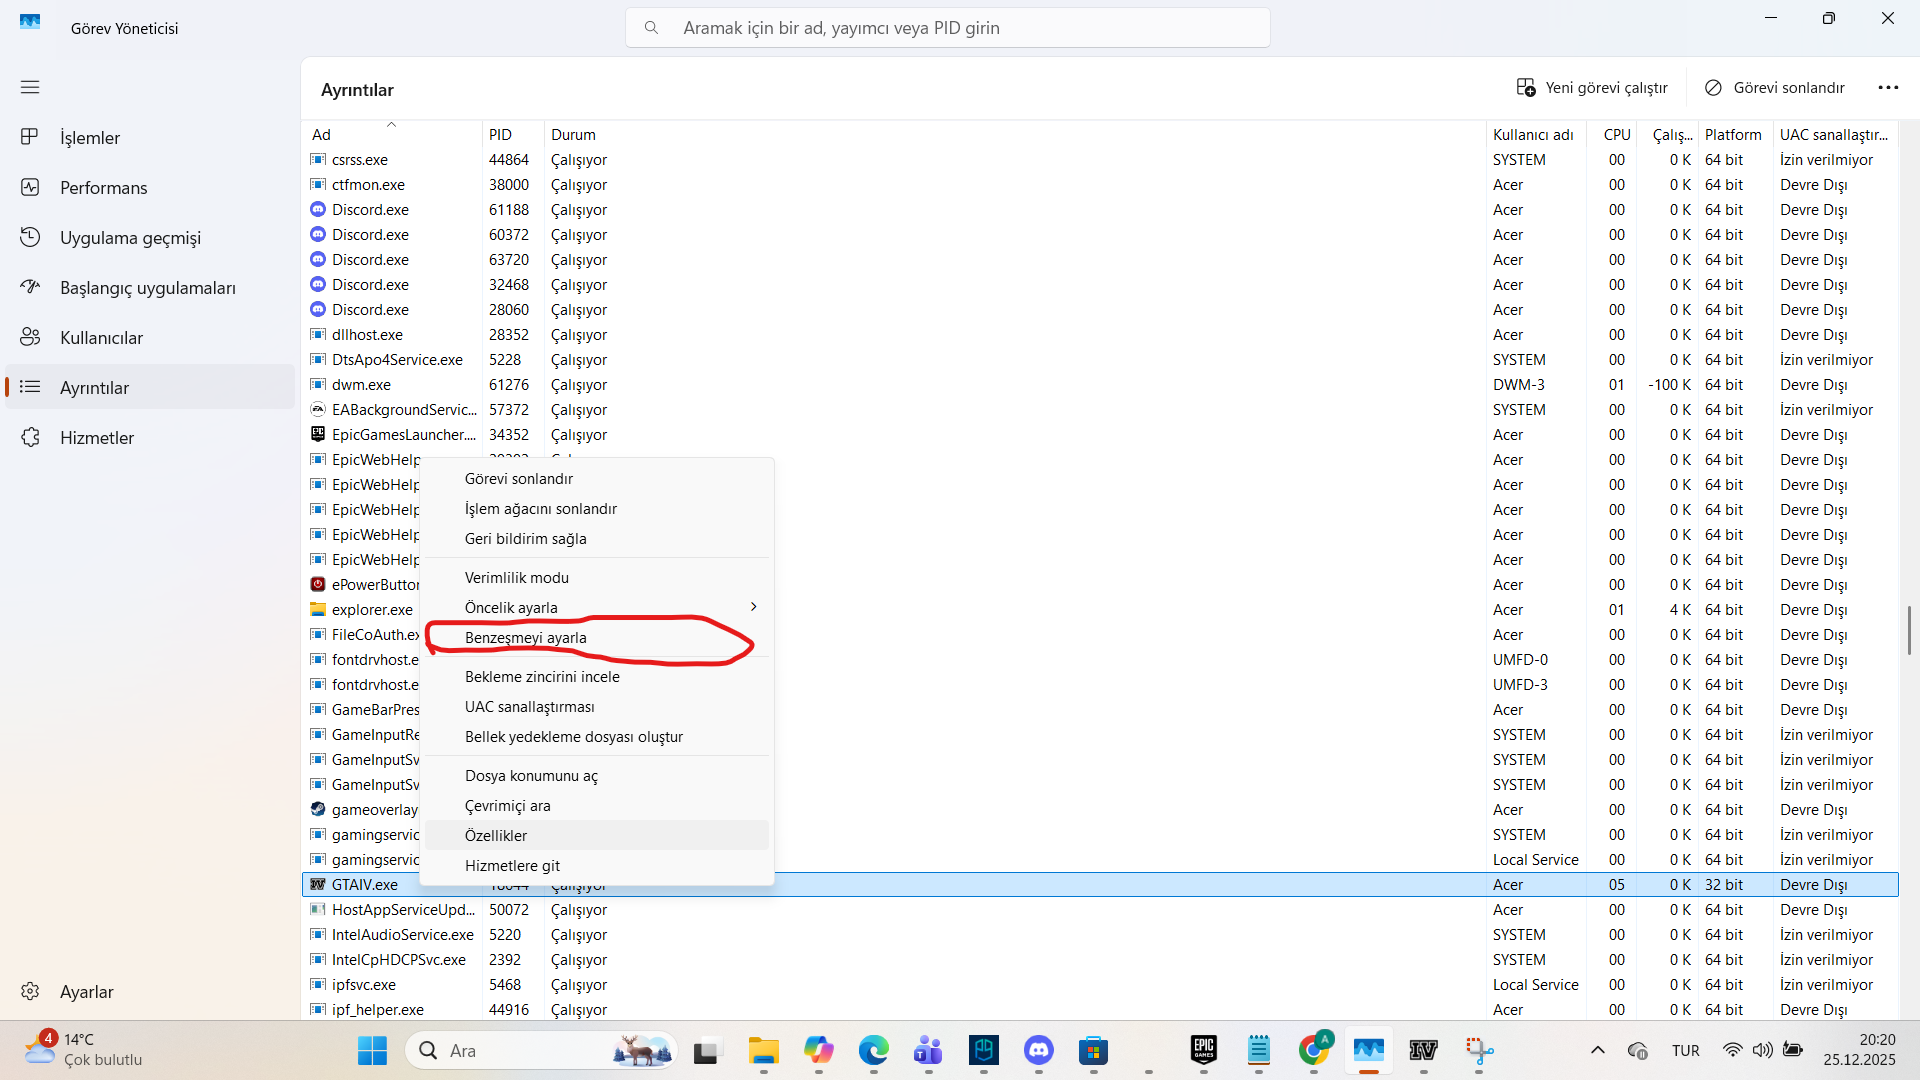The image size is (1920, 1080).
Task: Click the Görevi sonlandır toolbar button
Action: click(1775, 88)
